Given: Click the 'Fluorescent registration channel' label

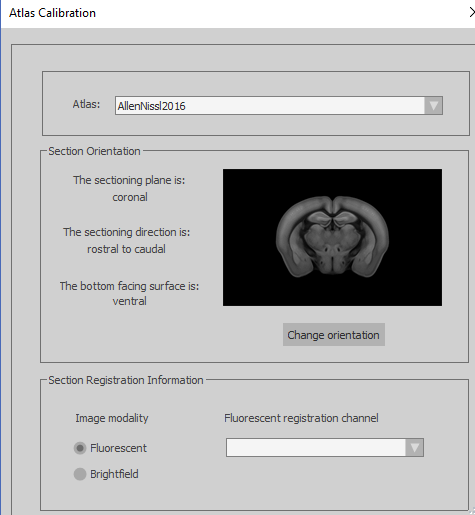Looking at the screenshot, I should [301, 418].
